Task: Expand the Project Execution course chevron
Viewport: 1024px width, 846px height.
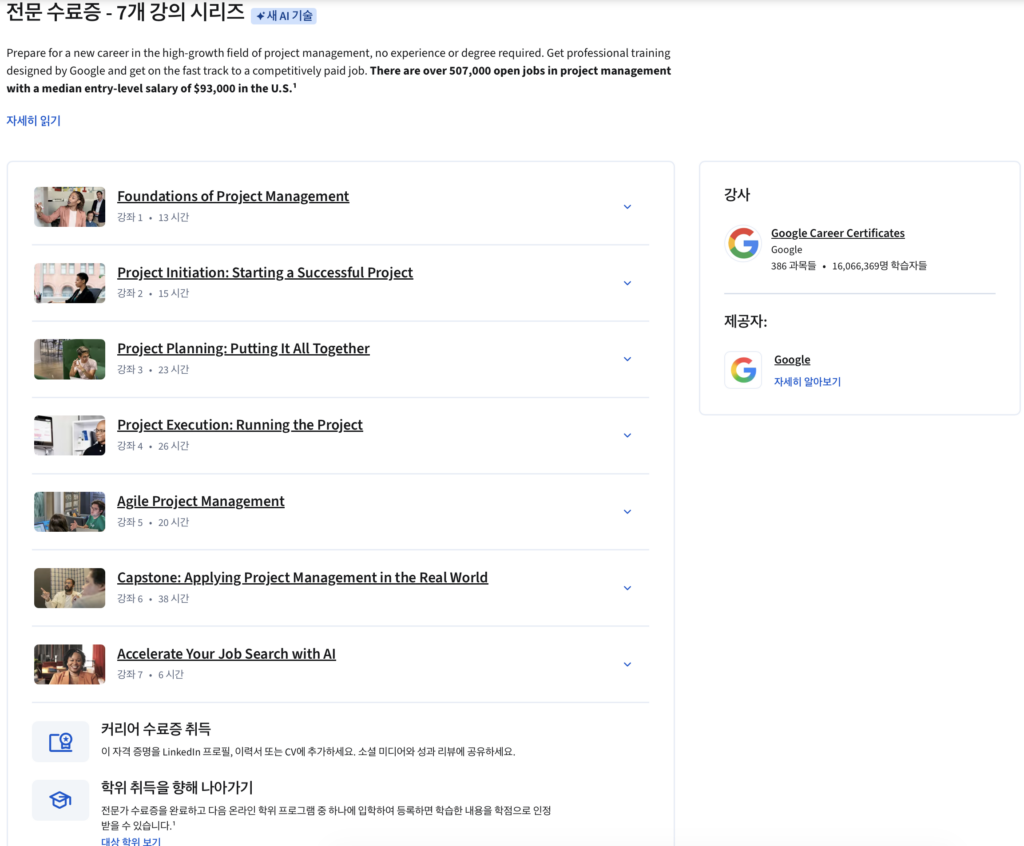Action: 627,436
